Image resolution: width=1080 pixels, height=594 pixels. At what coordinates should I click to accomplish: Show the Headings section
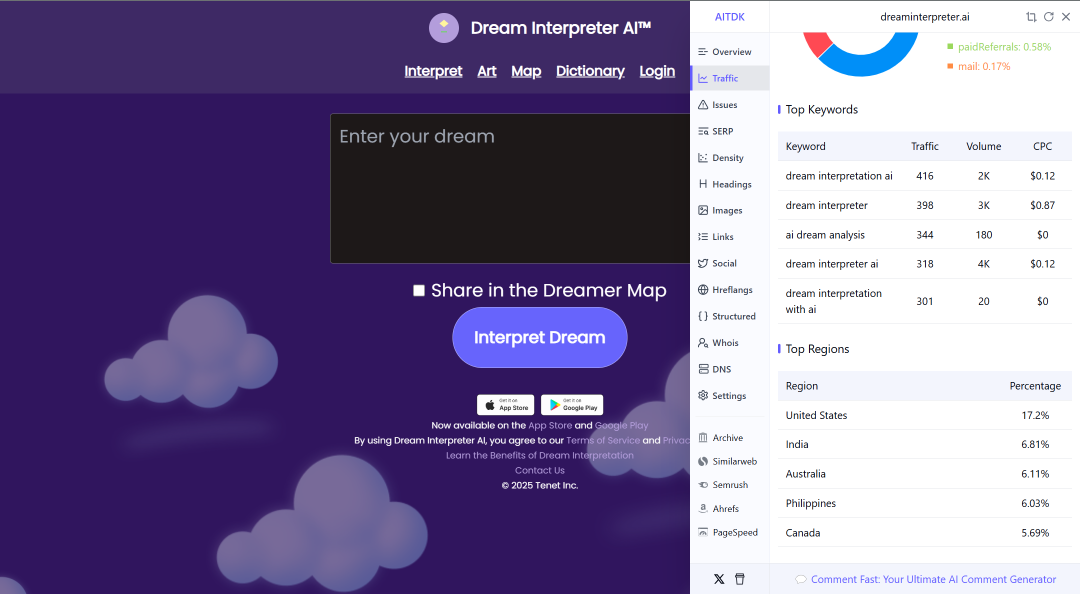point(729,184)
